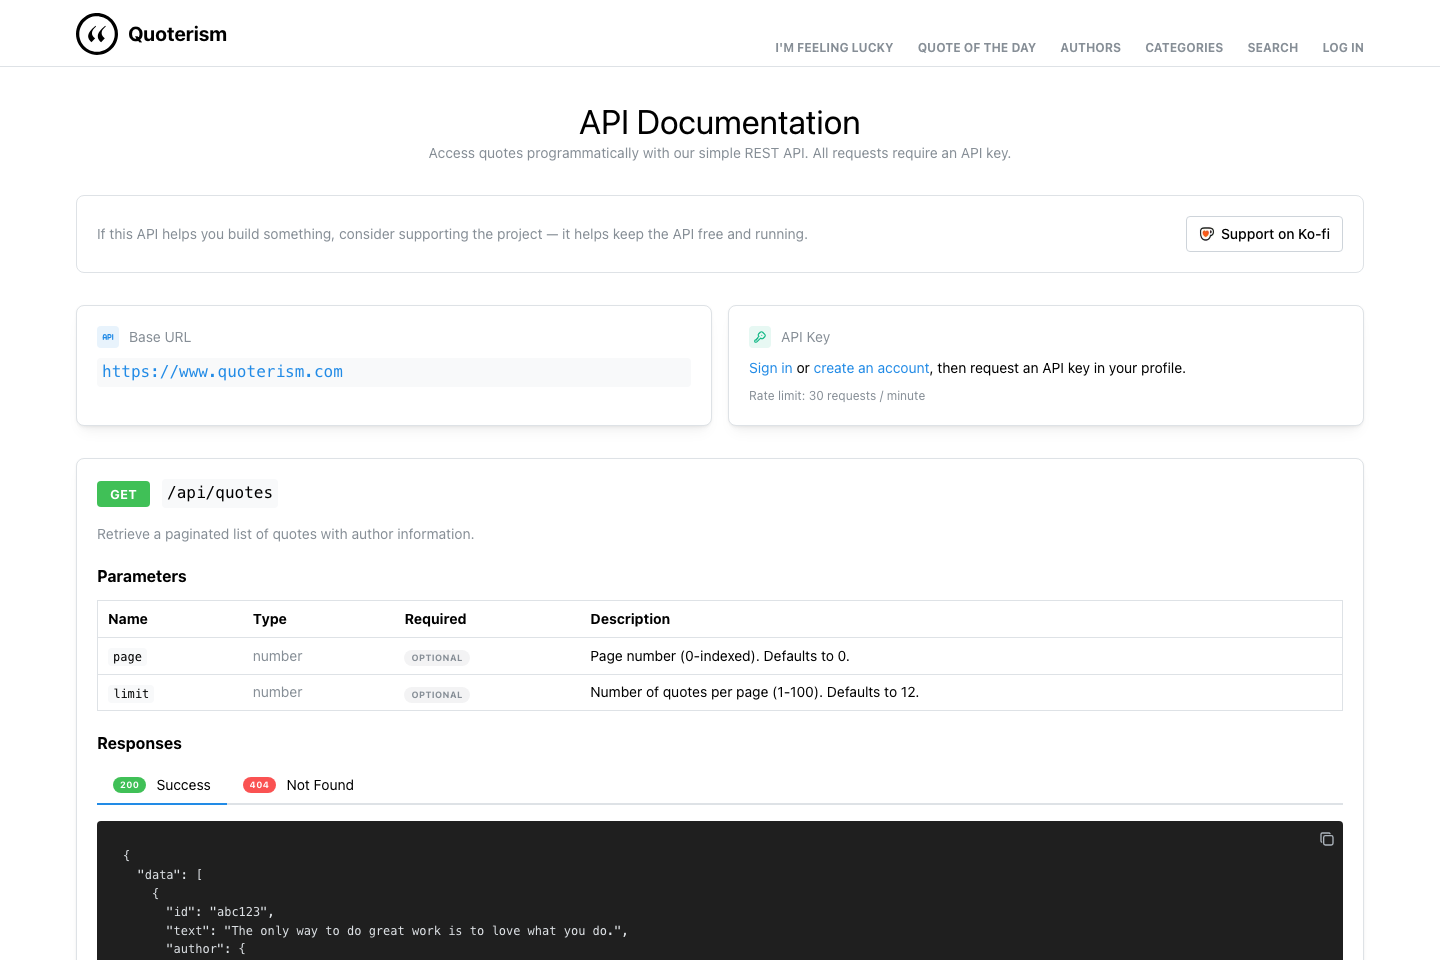This screenshot has width=1440, height=960.
Task: Select the base URL text
Action: 222,371
